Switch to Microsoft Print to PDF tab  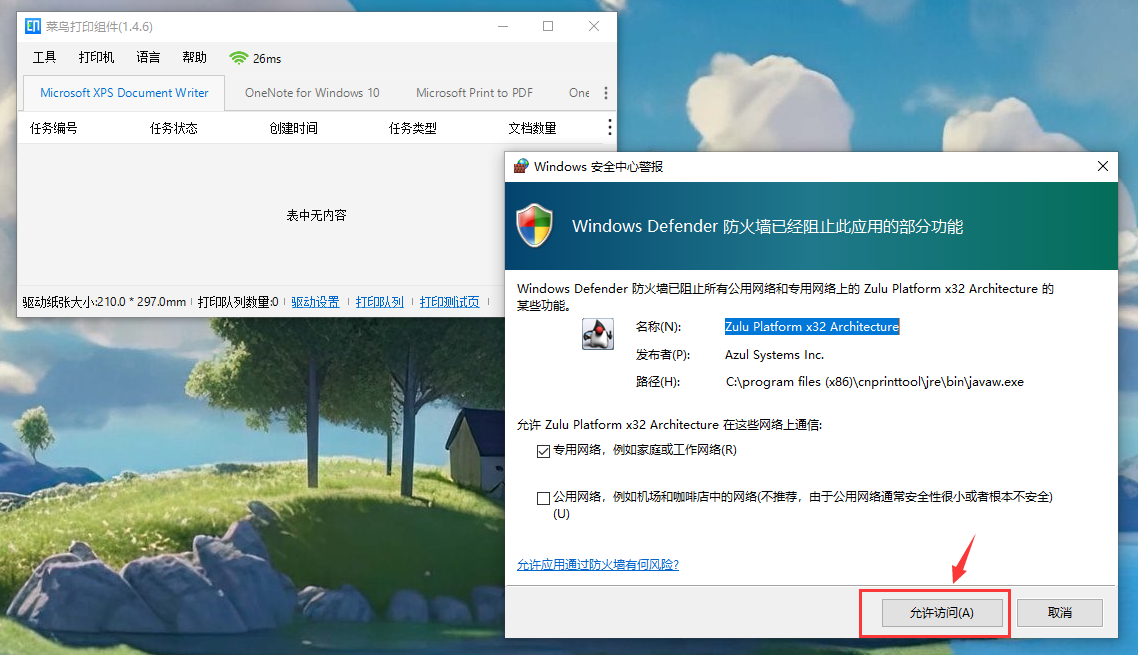coord(475,93)
